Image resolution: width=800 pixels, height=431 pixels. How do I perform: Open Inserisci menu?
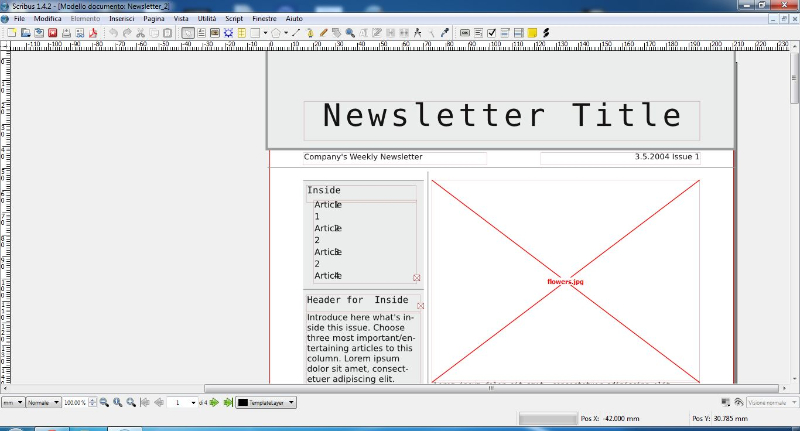121,18
